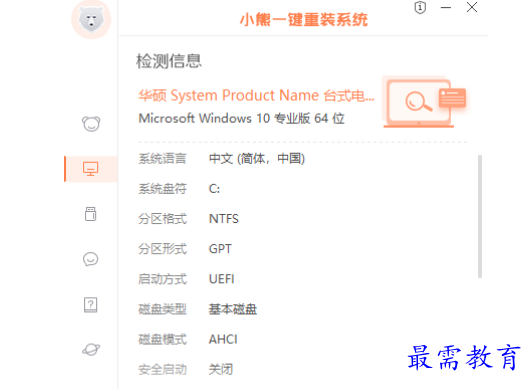Viewport: 529px width, 389px height.
Task: Click the vertical scrollbar of the info list
Action: point(480,216)
